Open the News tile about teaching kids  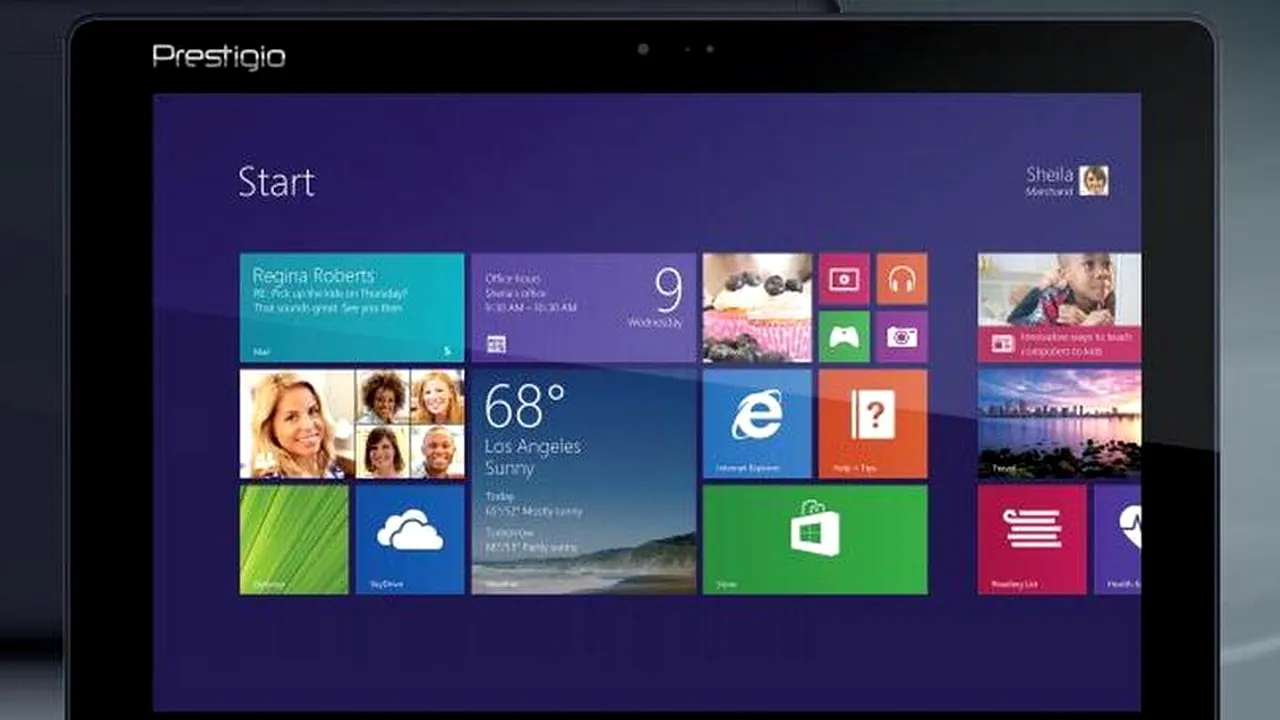coord(1059,308)
